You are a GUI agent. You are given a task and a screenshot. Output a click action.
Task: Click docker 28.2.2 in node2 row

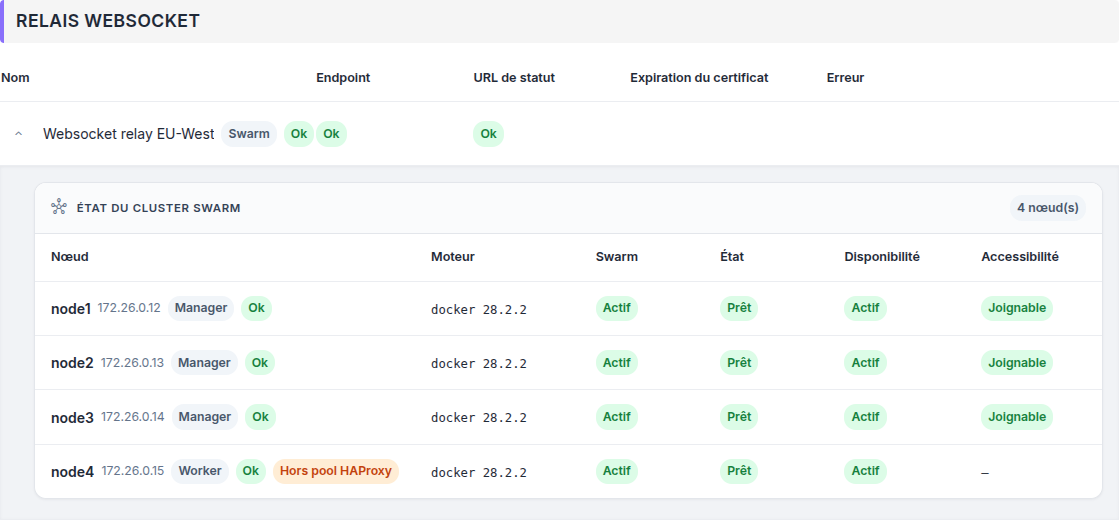point(479,364)
